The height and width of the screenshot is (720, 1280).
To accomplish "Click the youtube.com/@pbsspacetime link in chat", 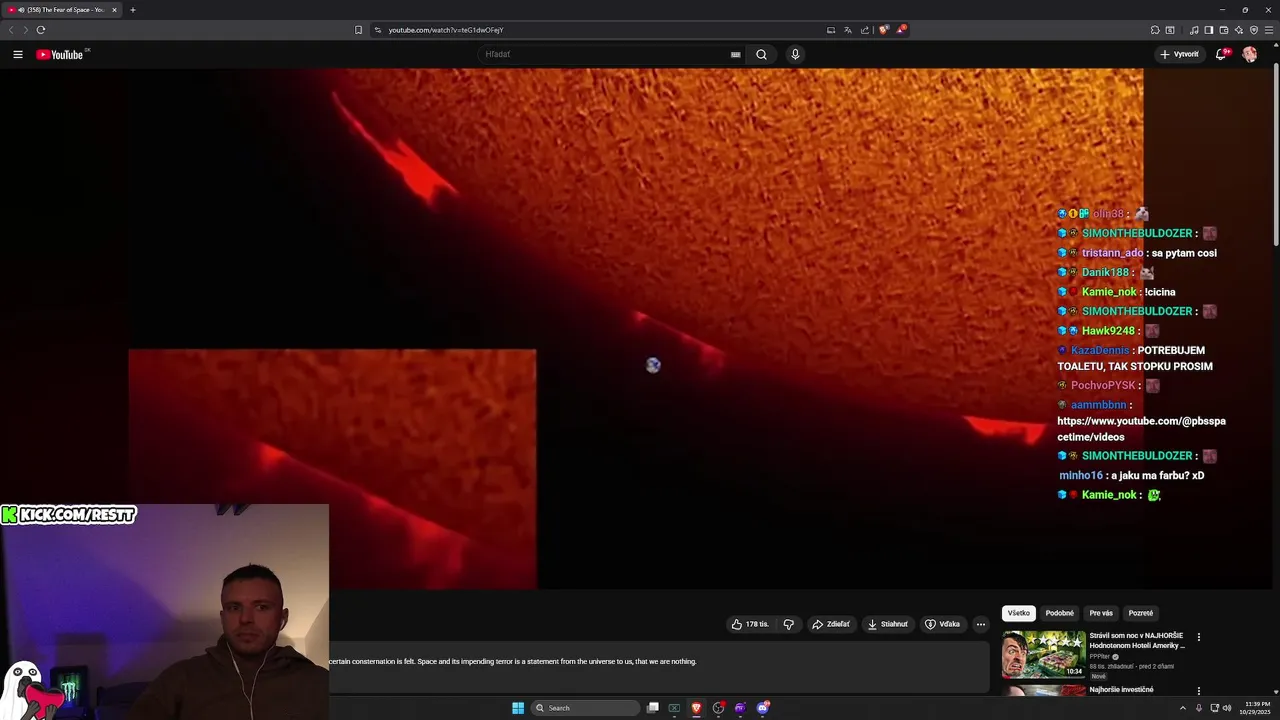I will pyautogui.click(x=1141, y=429).
